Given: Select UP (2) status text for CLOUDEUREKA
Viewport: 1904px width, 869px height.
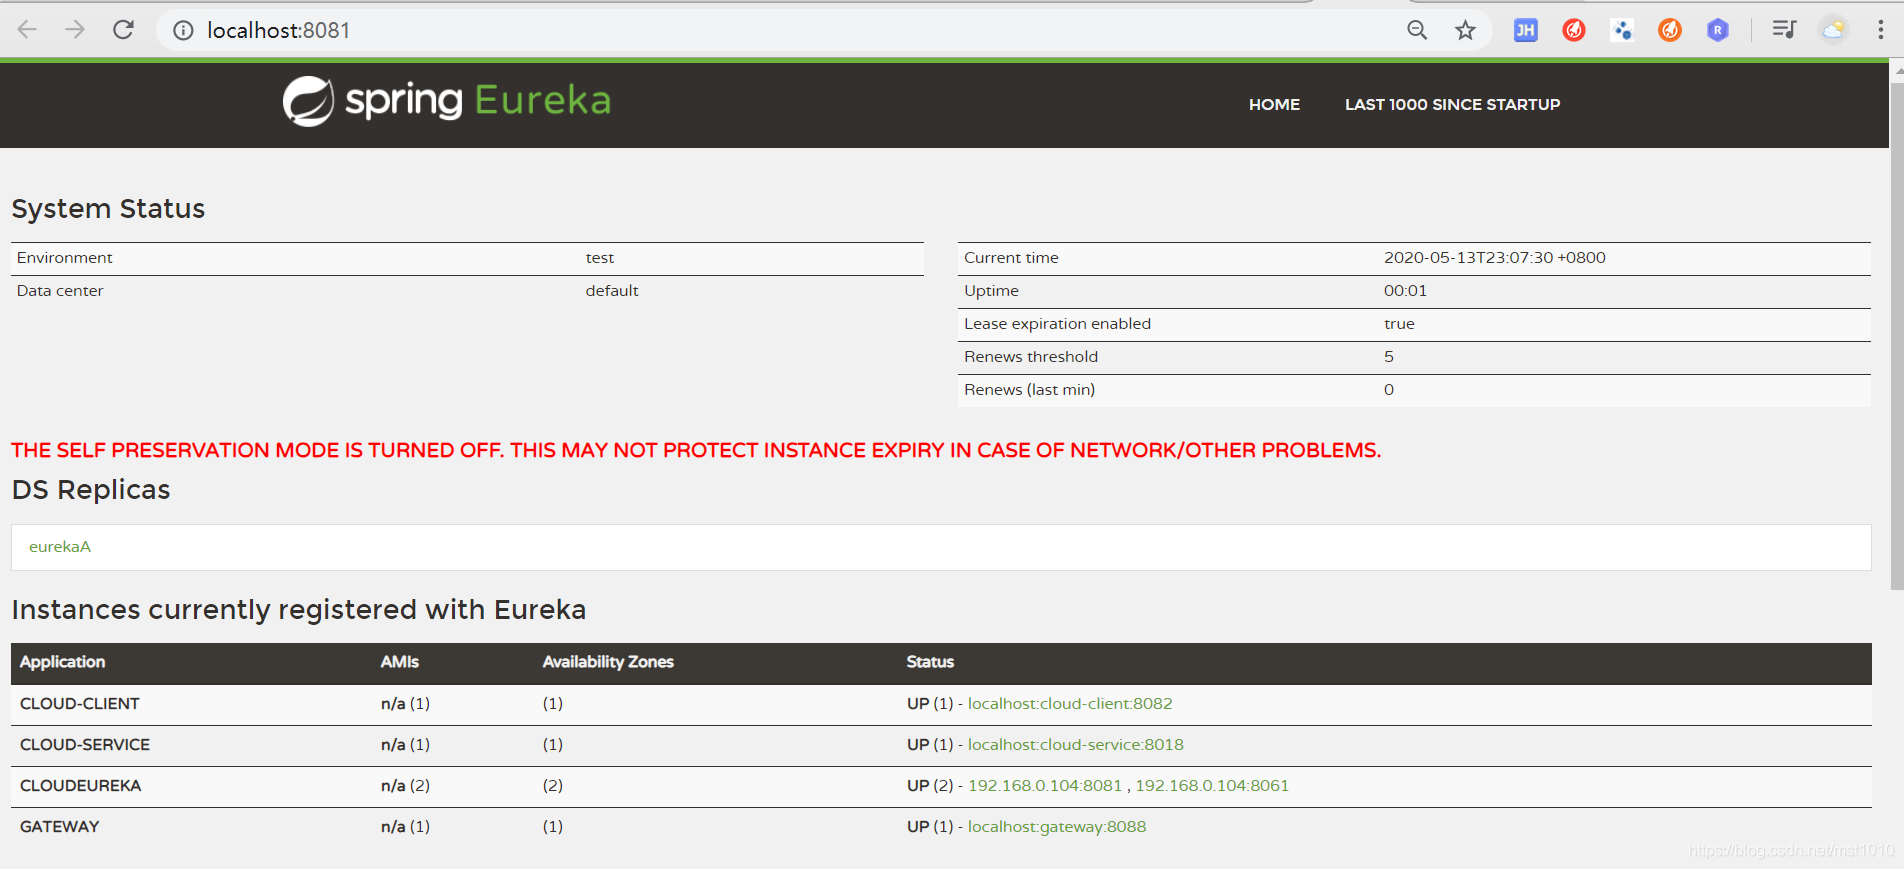Looking at the screenshot, I should [930, 786].
